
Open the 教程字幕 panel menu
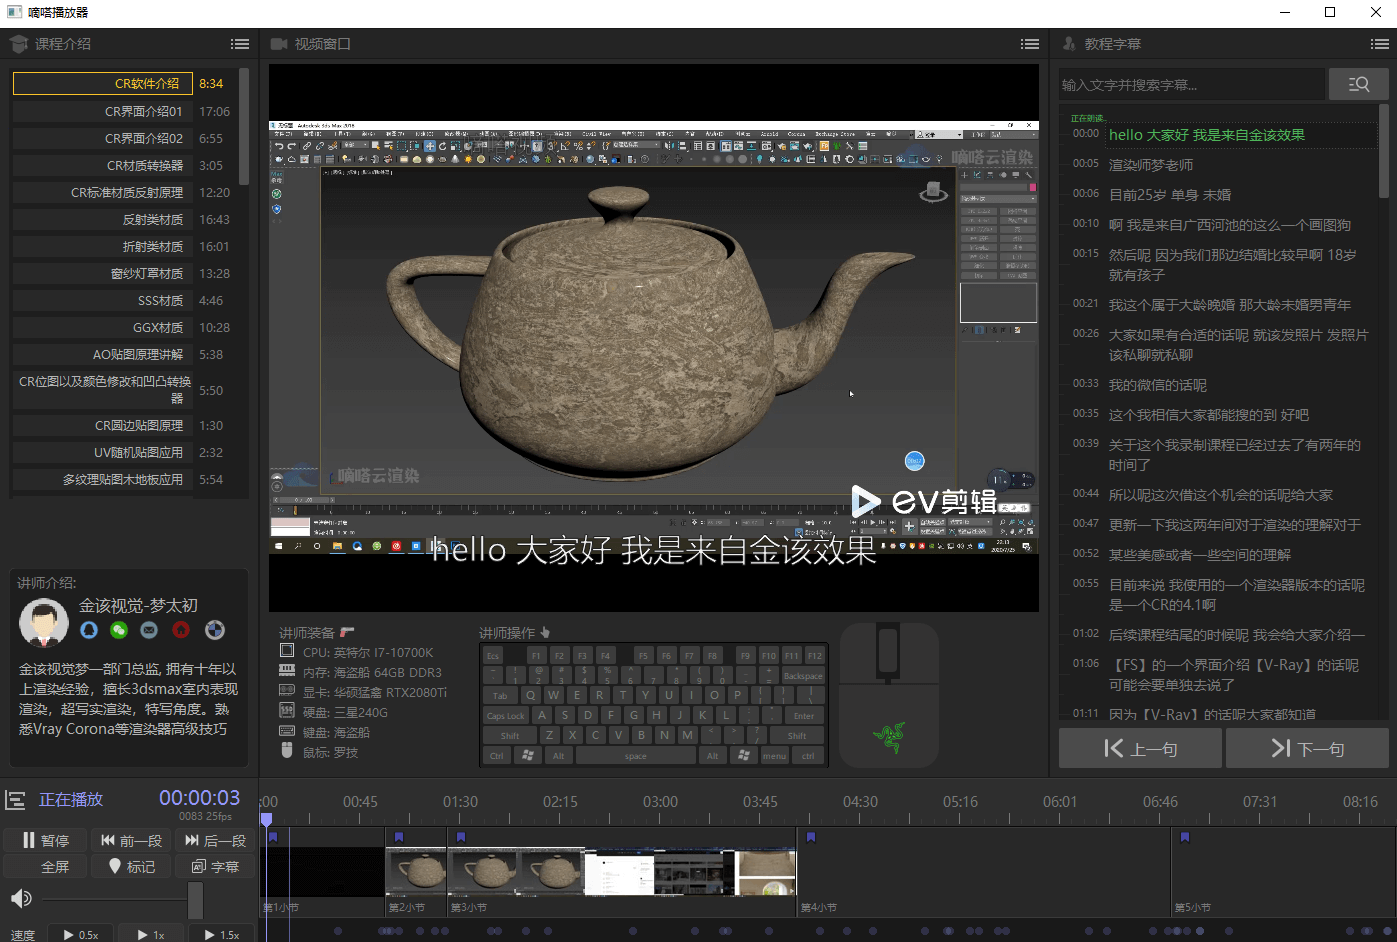[1379, 44]
